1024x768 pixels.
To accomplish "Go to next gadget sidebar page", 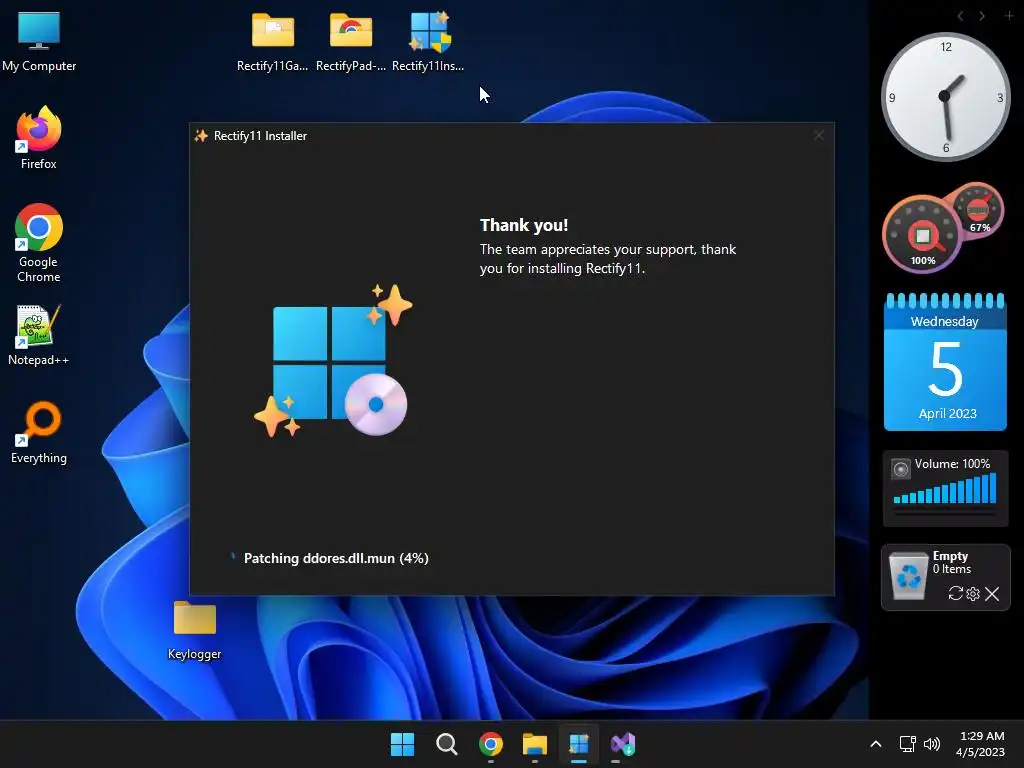I will click(982, 16).
